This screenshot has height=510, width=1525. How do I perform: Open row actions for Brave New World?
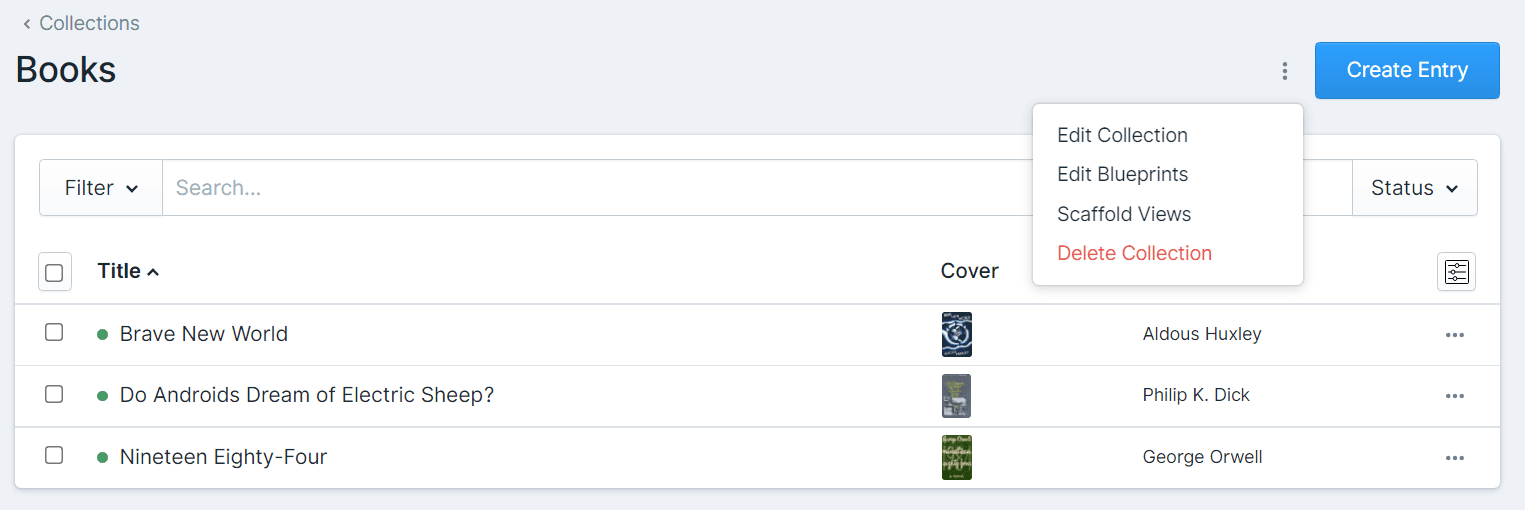[x=1454, y=335]
